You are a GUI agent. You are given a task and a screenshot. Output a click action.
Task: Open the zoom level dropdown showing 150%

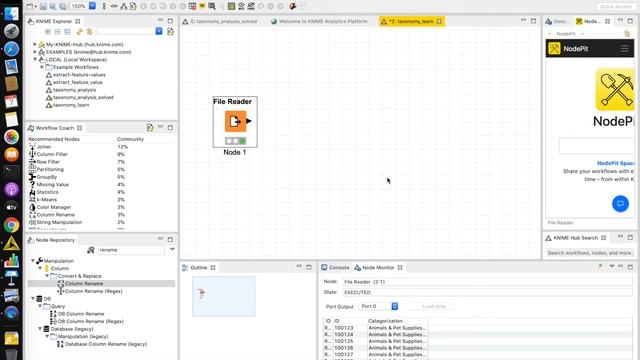click(x=92, y=6)
